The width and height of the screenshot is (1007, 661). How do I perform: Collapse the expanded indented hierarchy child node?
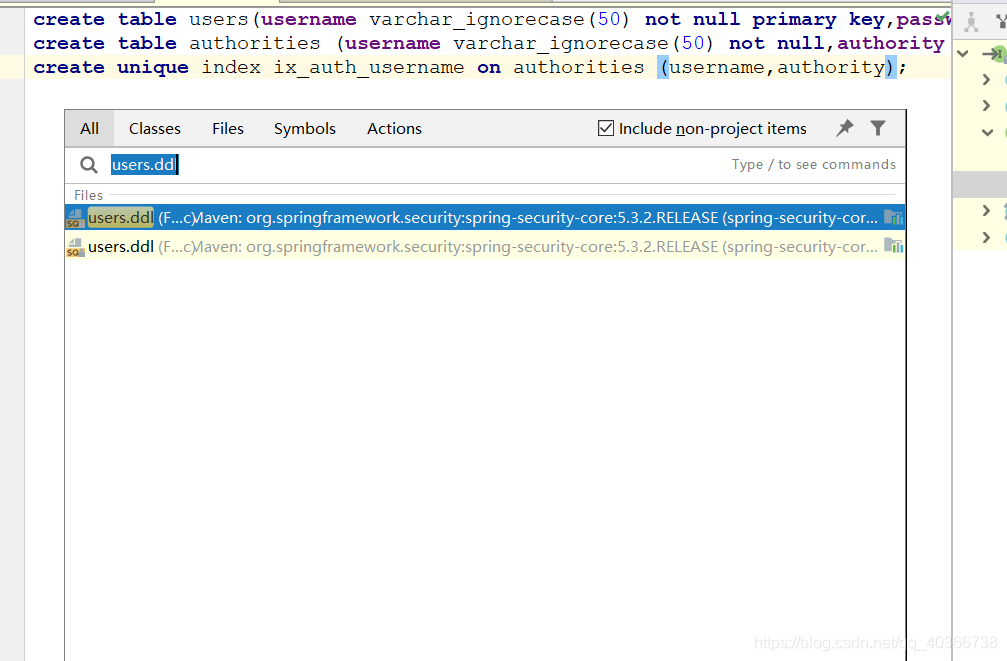(987, 132)
